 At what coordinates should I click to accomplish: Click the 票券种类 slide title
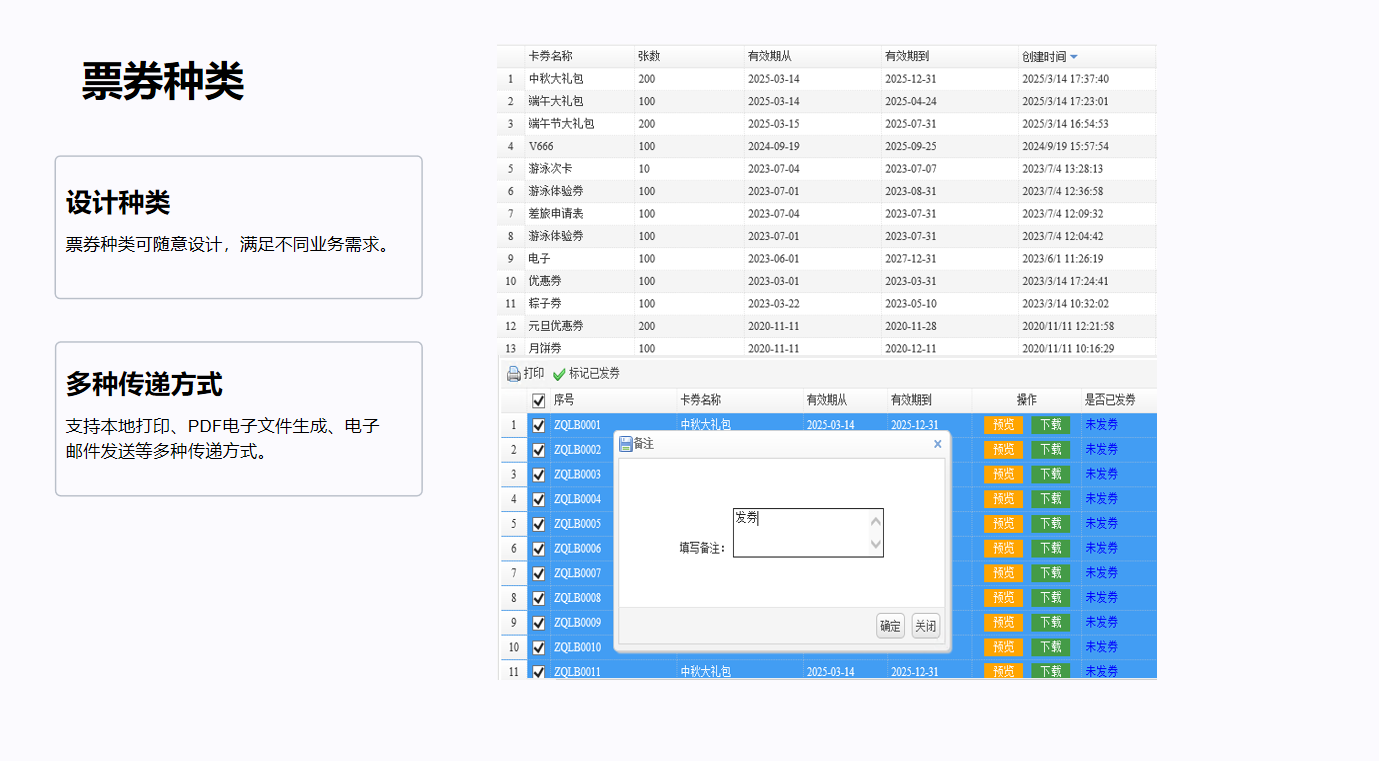click(163, 81)
